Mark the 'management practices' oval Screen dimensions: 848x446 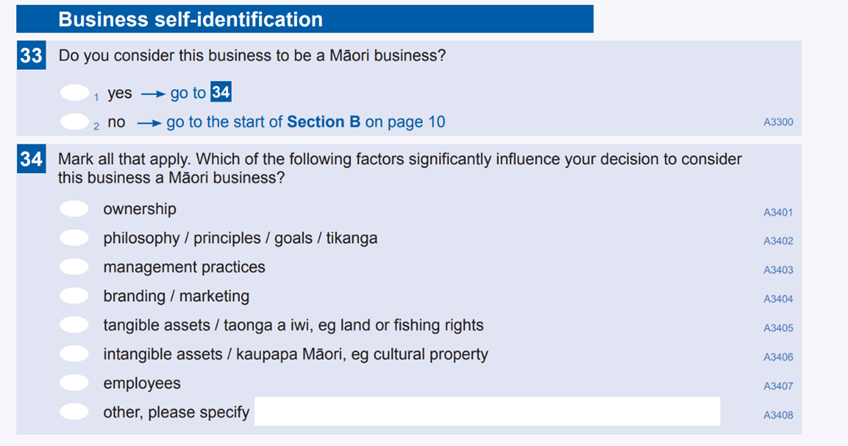[74, 267]
